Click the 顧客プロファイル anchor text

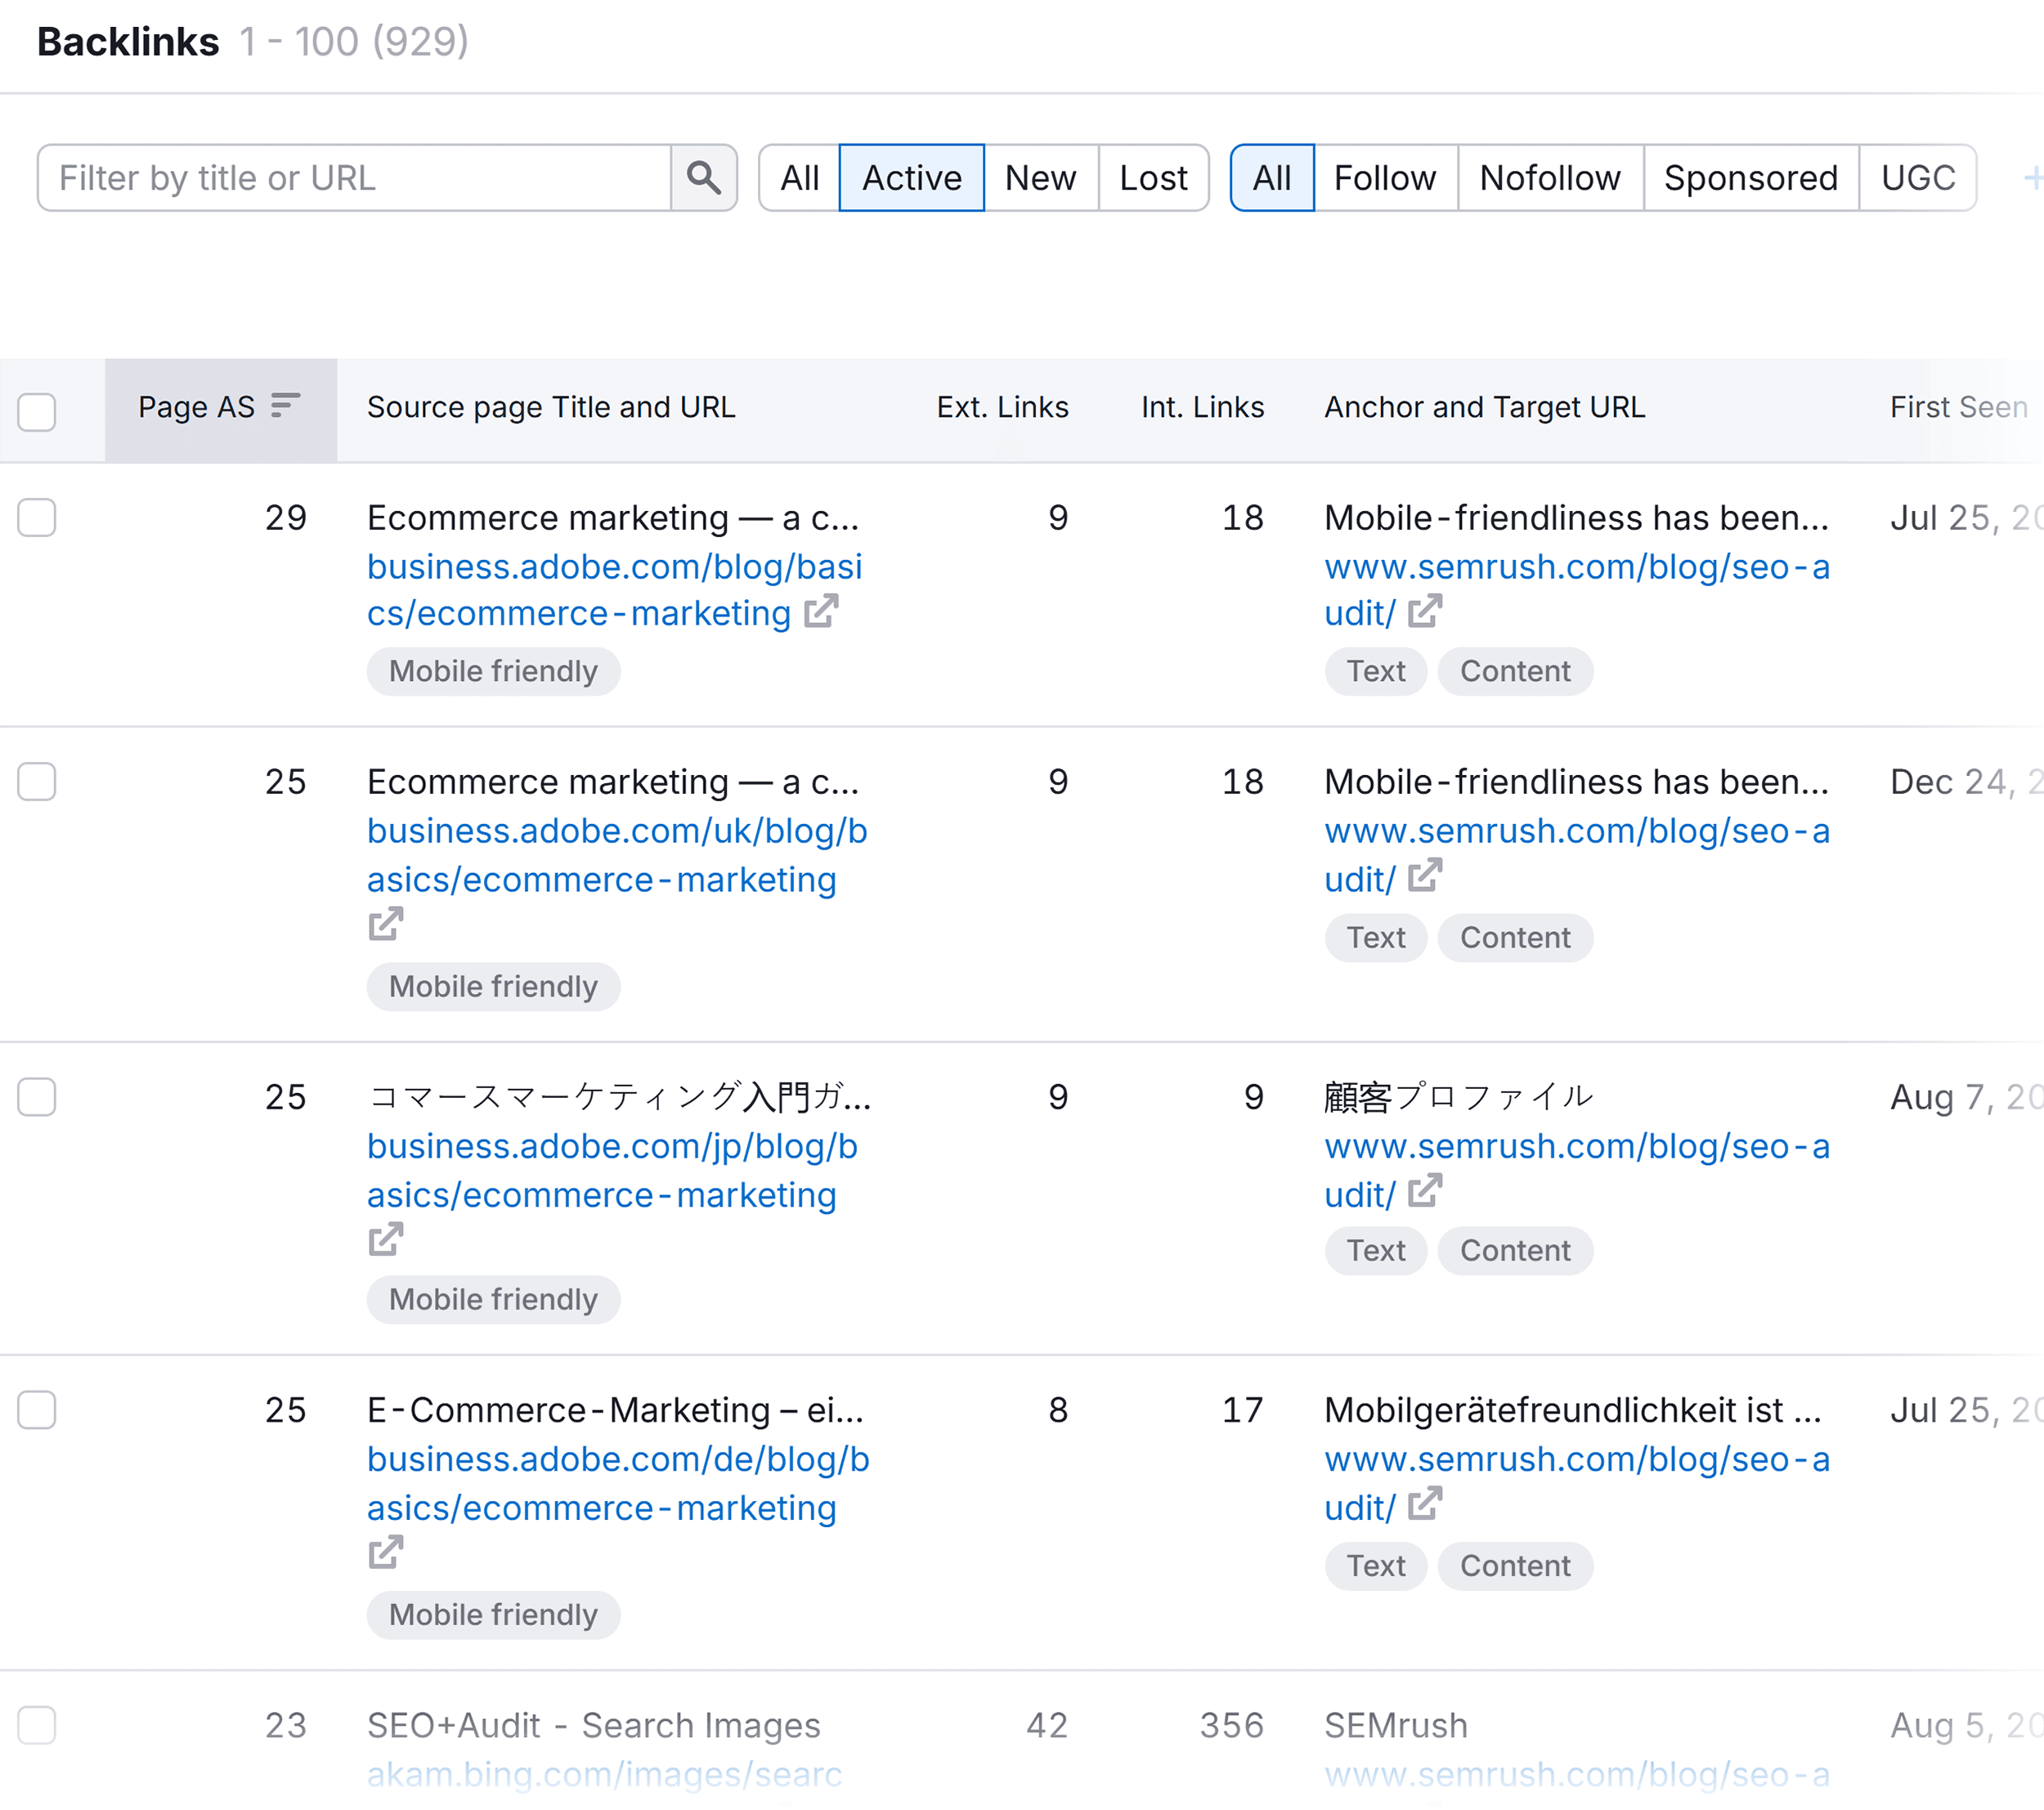click(1458, 1097)
